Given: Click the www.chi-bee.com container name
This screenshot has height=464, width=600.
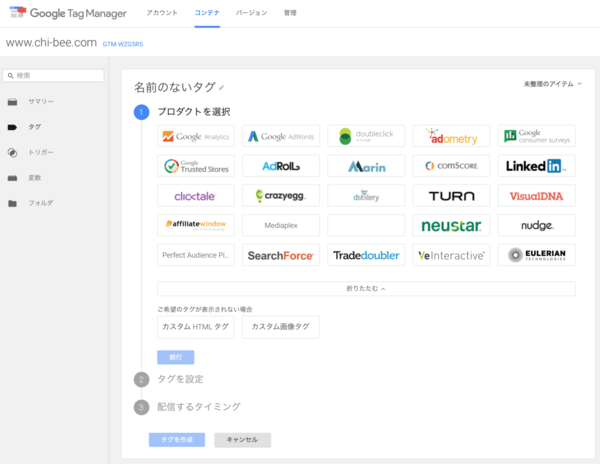Looking at the screenshot, I should [x=51, y=42].
